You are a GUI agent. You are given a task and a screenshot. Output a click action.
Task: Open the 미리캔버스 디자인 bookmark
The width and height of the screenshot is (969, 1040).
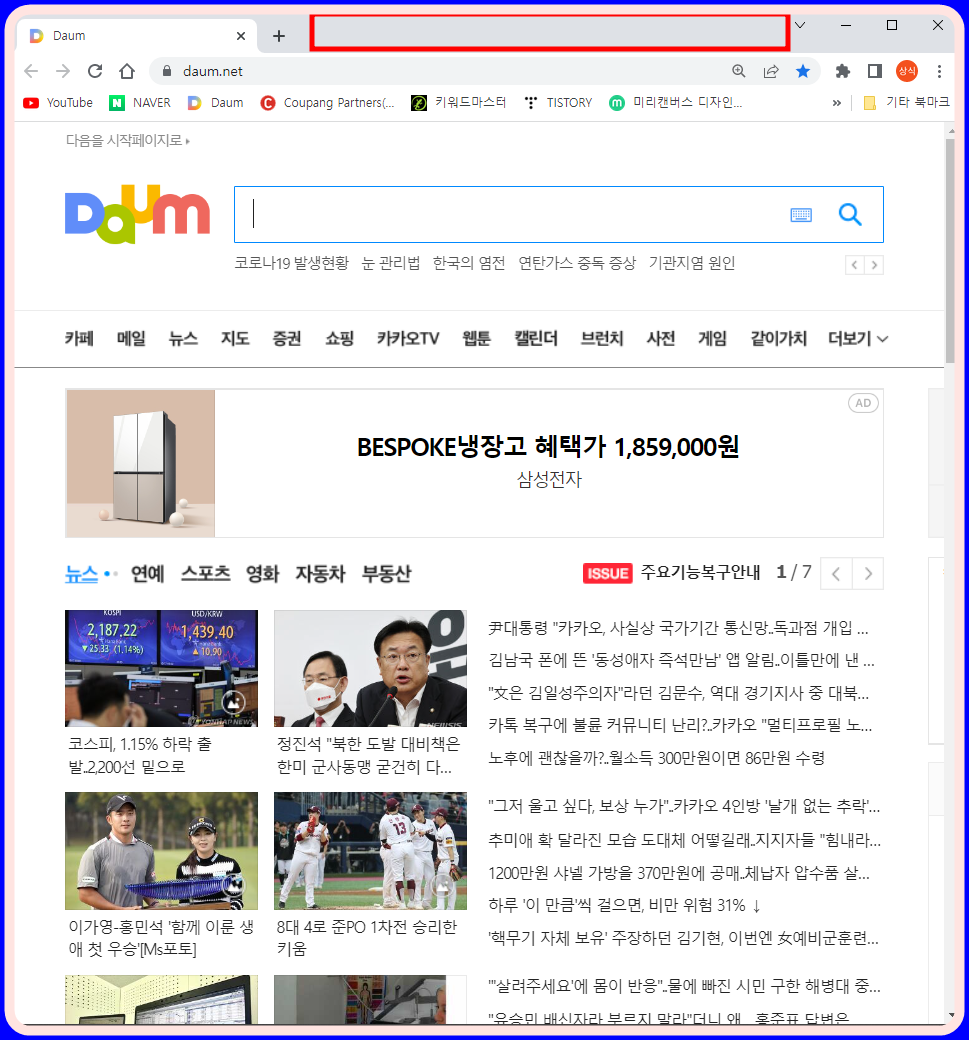point(675,103)
